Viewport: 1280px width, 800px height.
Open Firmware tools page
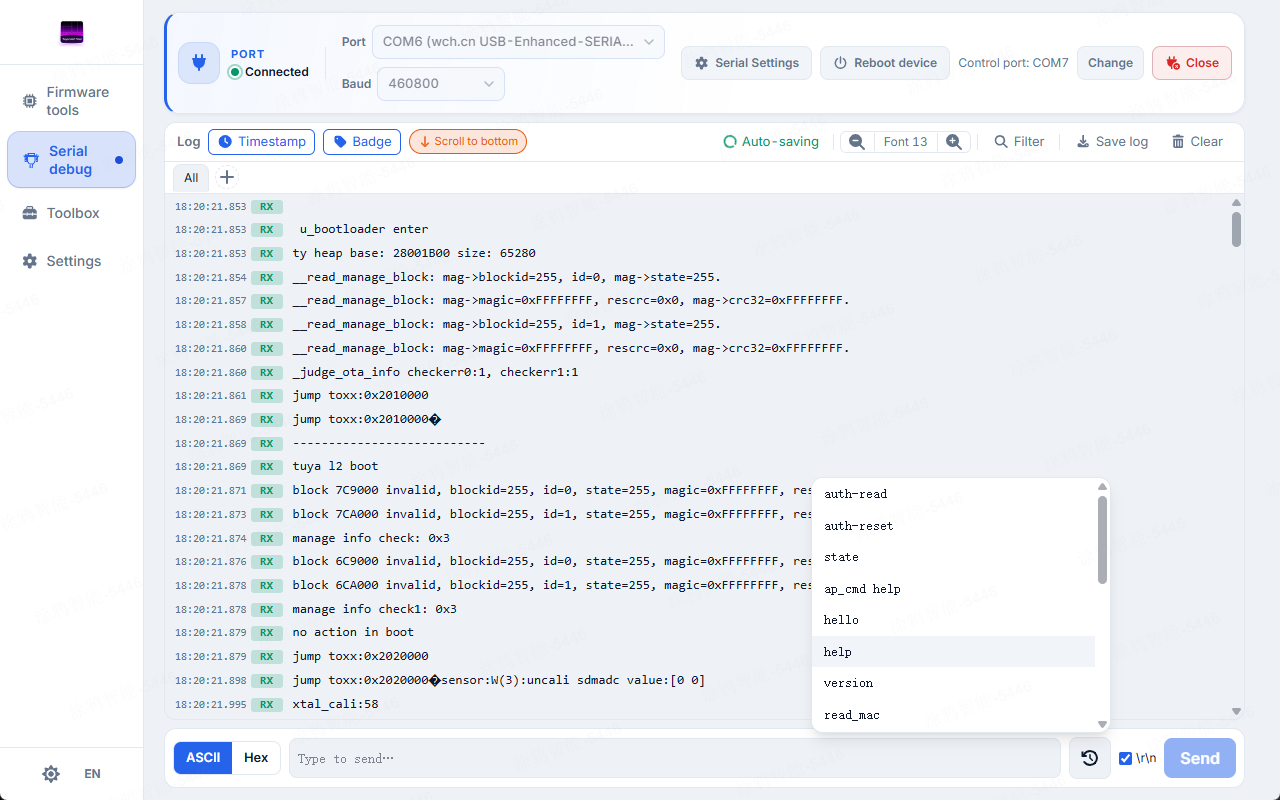[x=71, y=100]
